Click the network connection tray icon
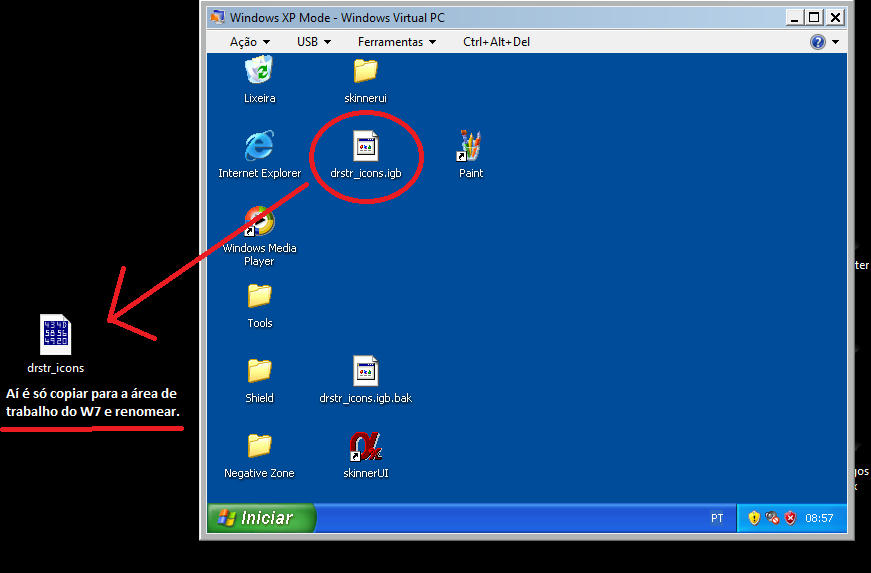 tap(772, 518)
